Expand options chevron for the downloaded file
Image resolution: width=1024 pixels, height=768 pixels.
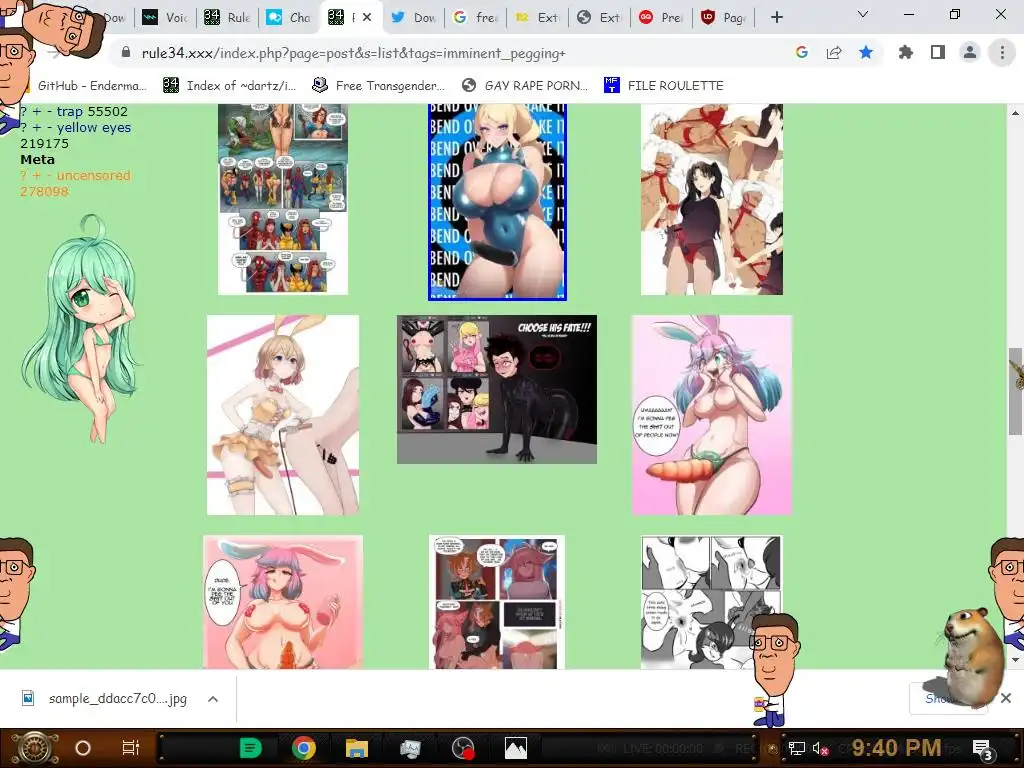213,699
